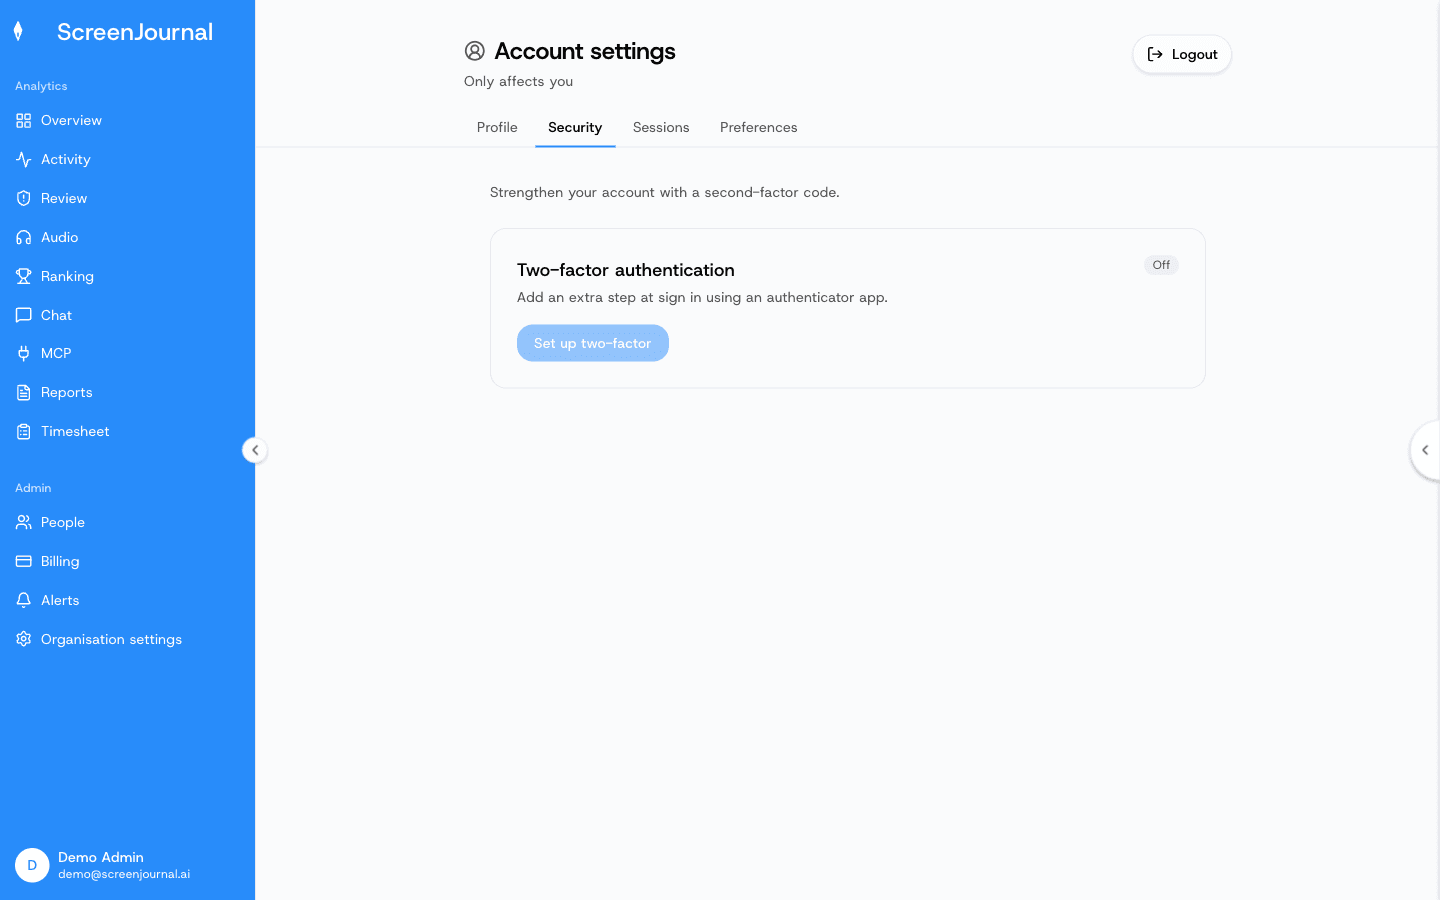Viewport: 1440px width, 900px height.
Task: Click the Account settings heading text
Action: 585,51
